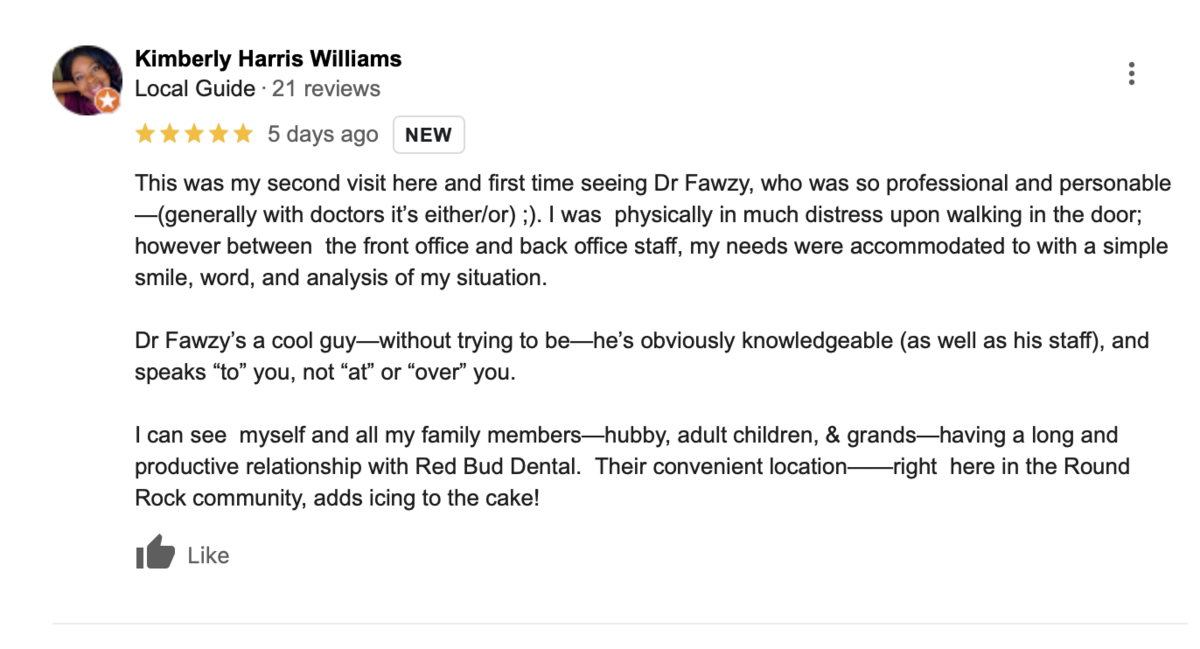Click the NEW badge
This screenshot has width=1200, height=649.
[429, 135]
